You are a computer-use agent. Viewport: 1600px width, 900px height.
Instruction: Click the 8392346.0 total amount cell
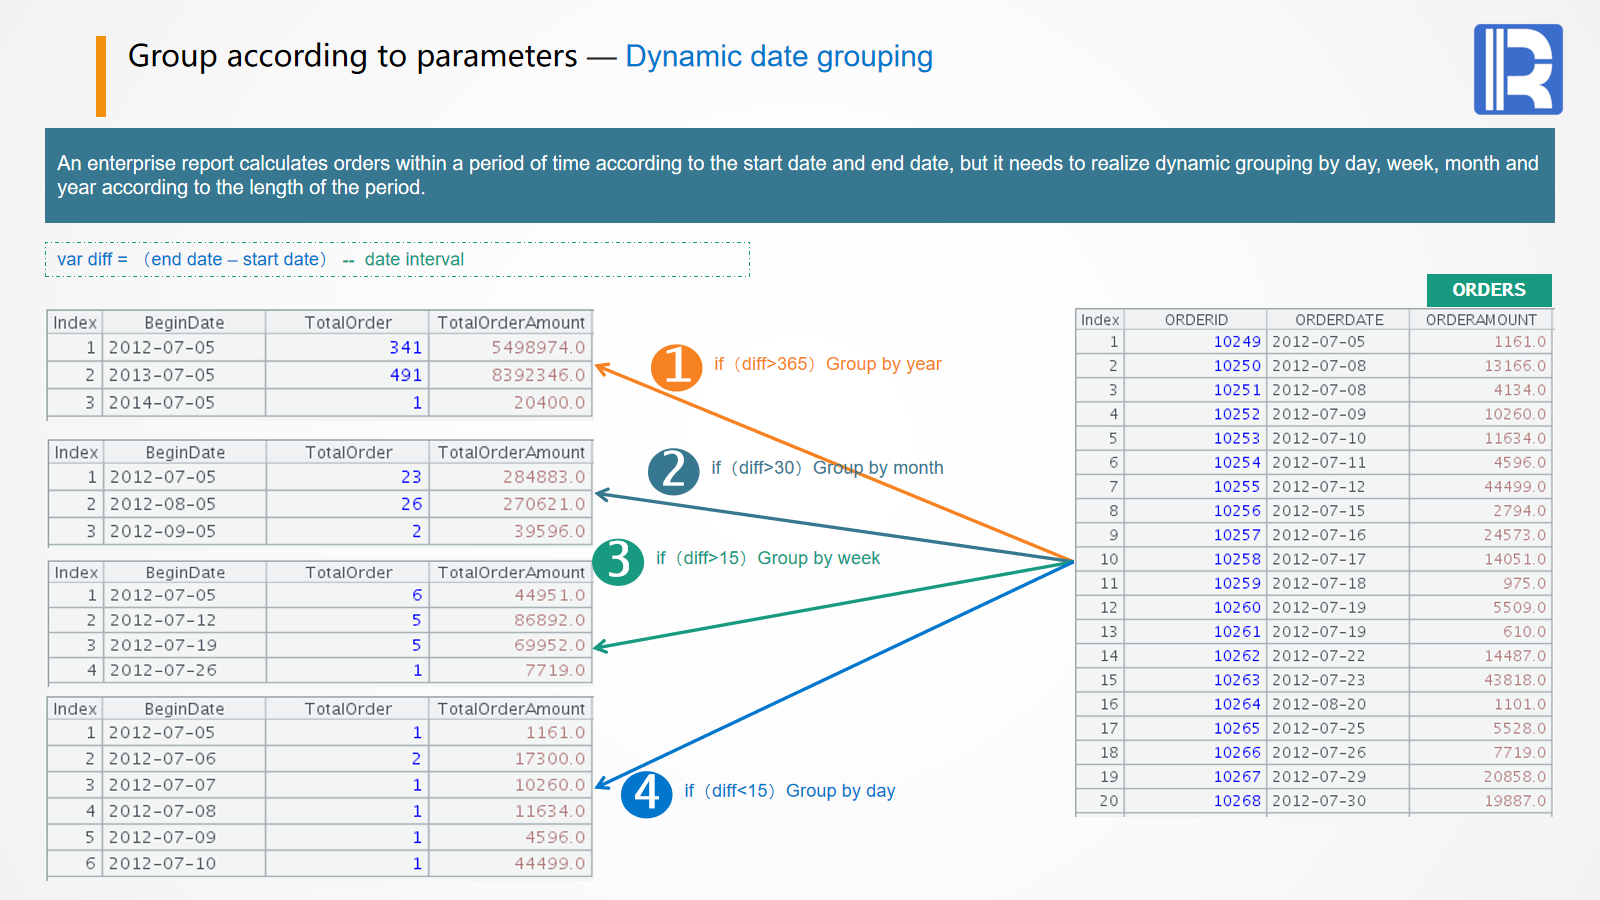tap(537, 375)
